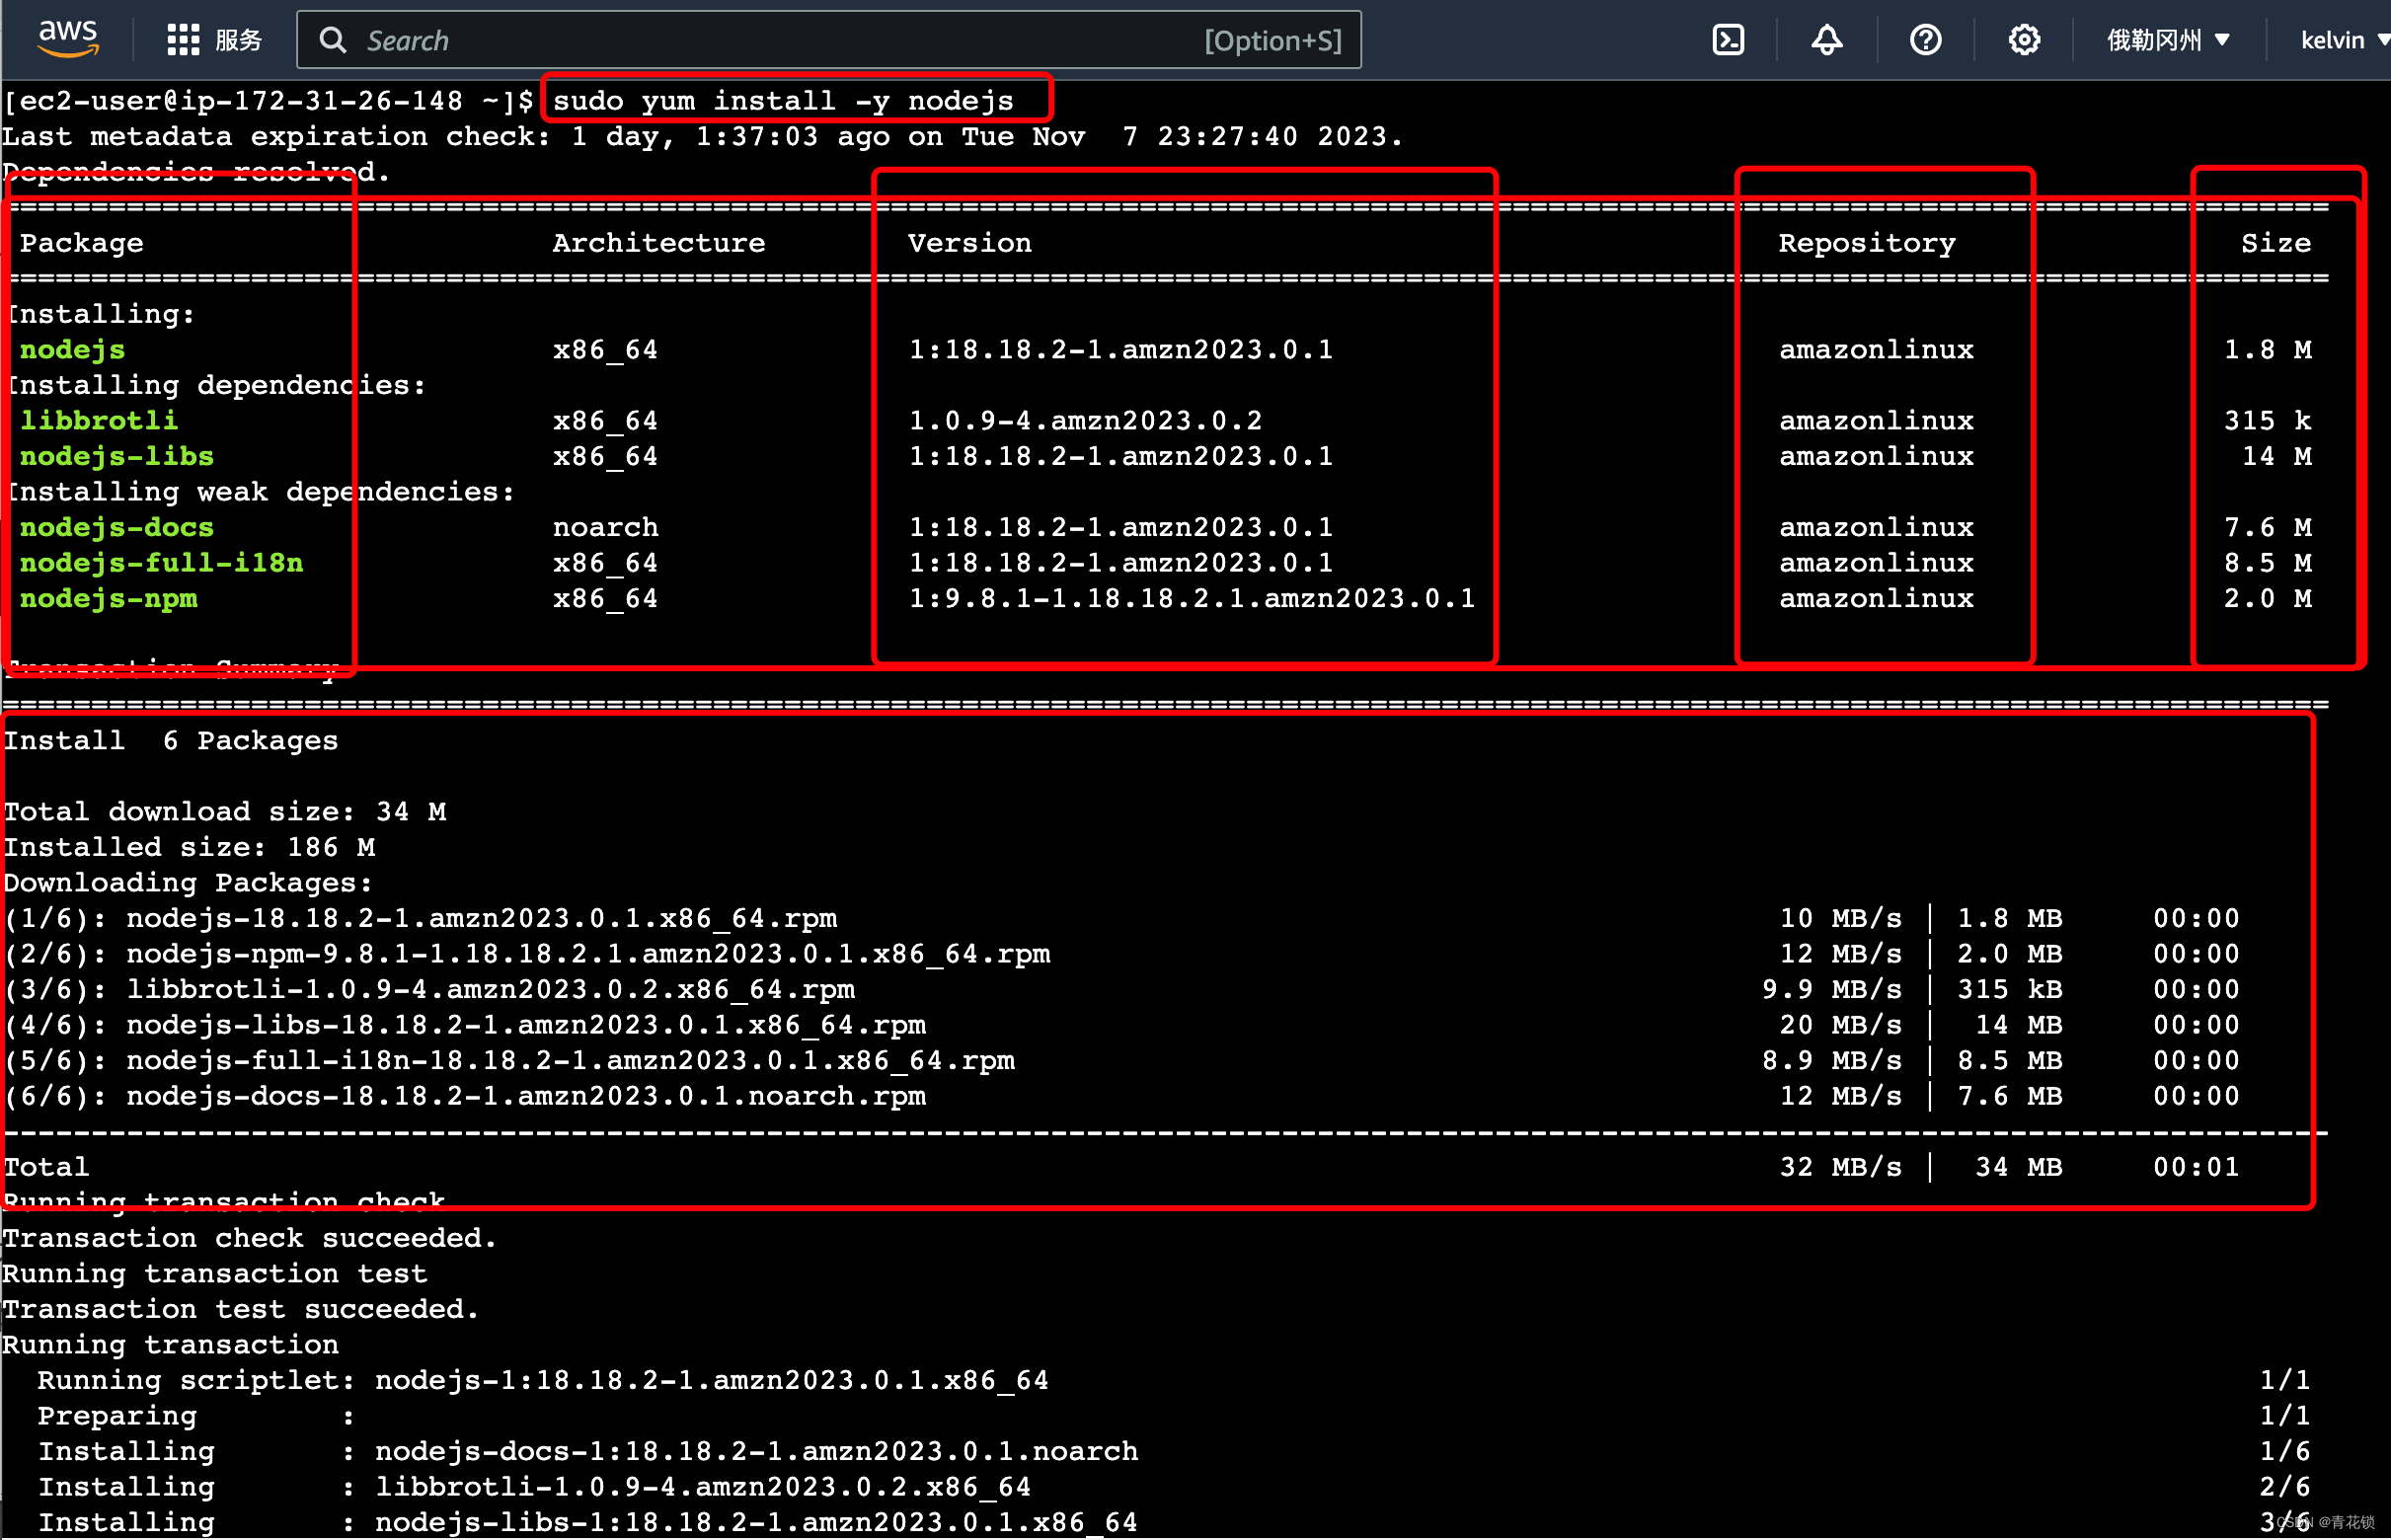2391x1540 pixels.
Task: Click the 'nodejs-full-i18n' package name
Action: click(x=161, y=564)
